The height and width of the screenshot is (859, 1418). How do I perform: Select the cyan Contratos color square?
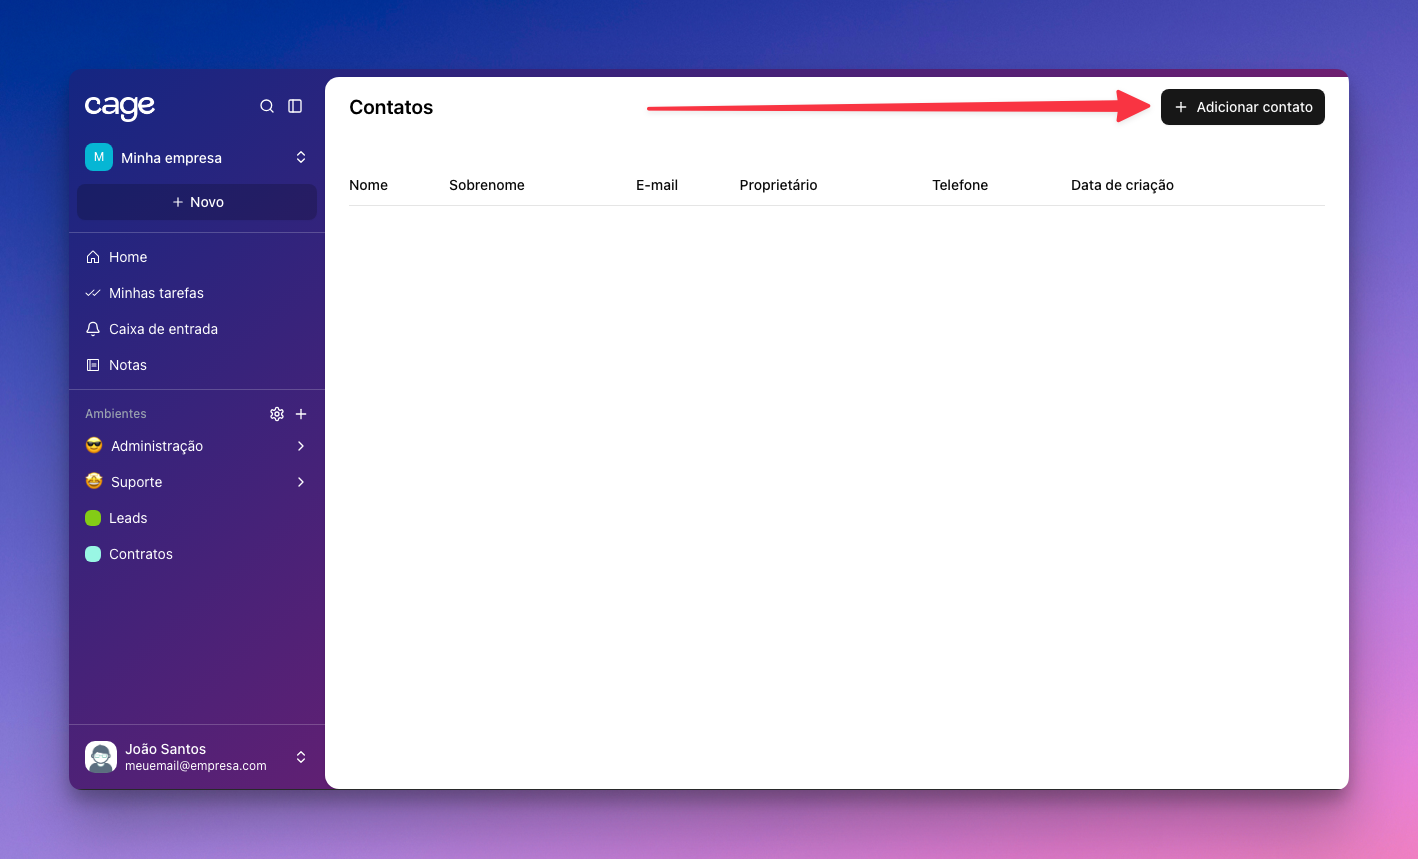pyautogui.click(x=93, y=554)
